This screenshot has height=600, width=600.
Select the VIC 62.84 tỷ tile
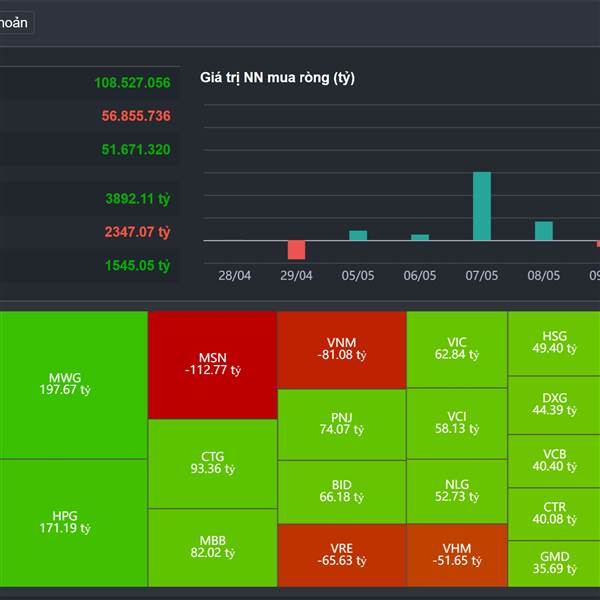tap(456, 349)
